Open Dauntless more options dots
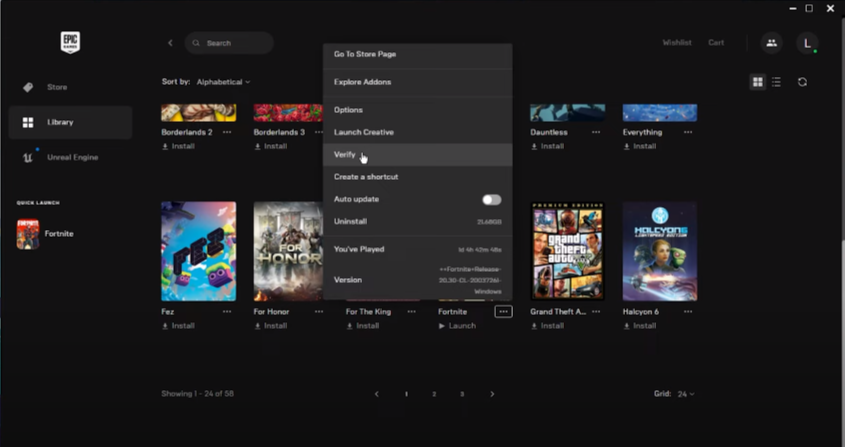The width and height of the screenshot is (845, 447). click(x=596, y=132)
